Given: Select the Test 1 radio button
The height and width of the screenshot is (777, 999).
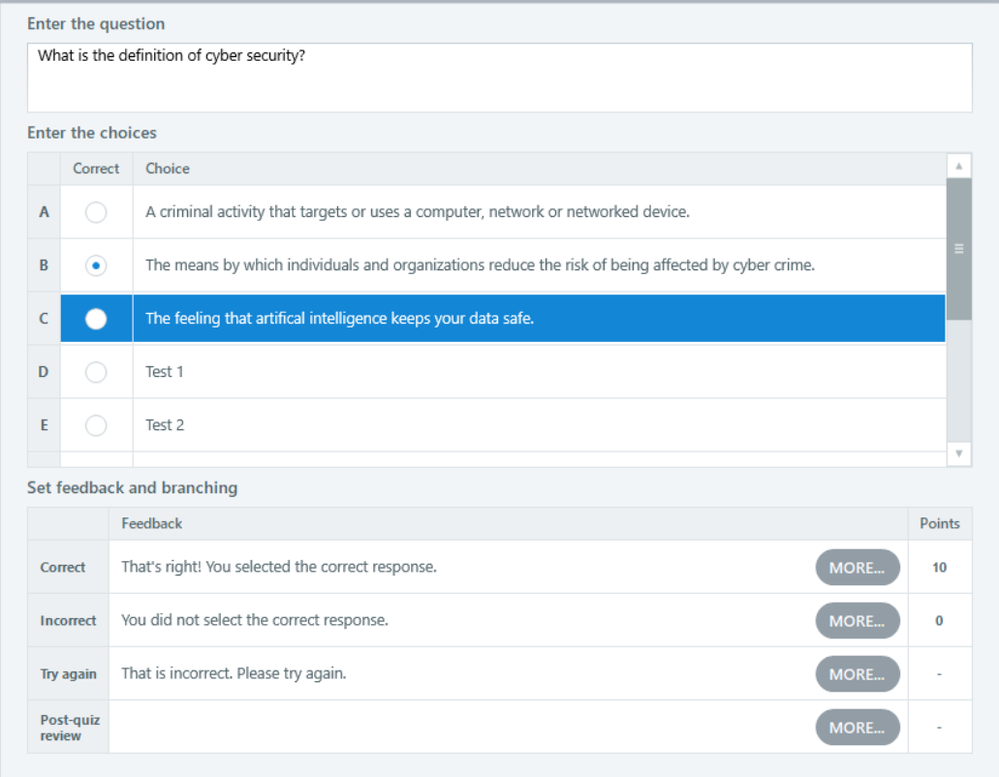Looking at the screenshot, I should pyautogui.click(x=96, y=372).
